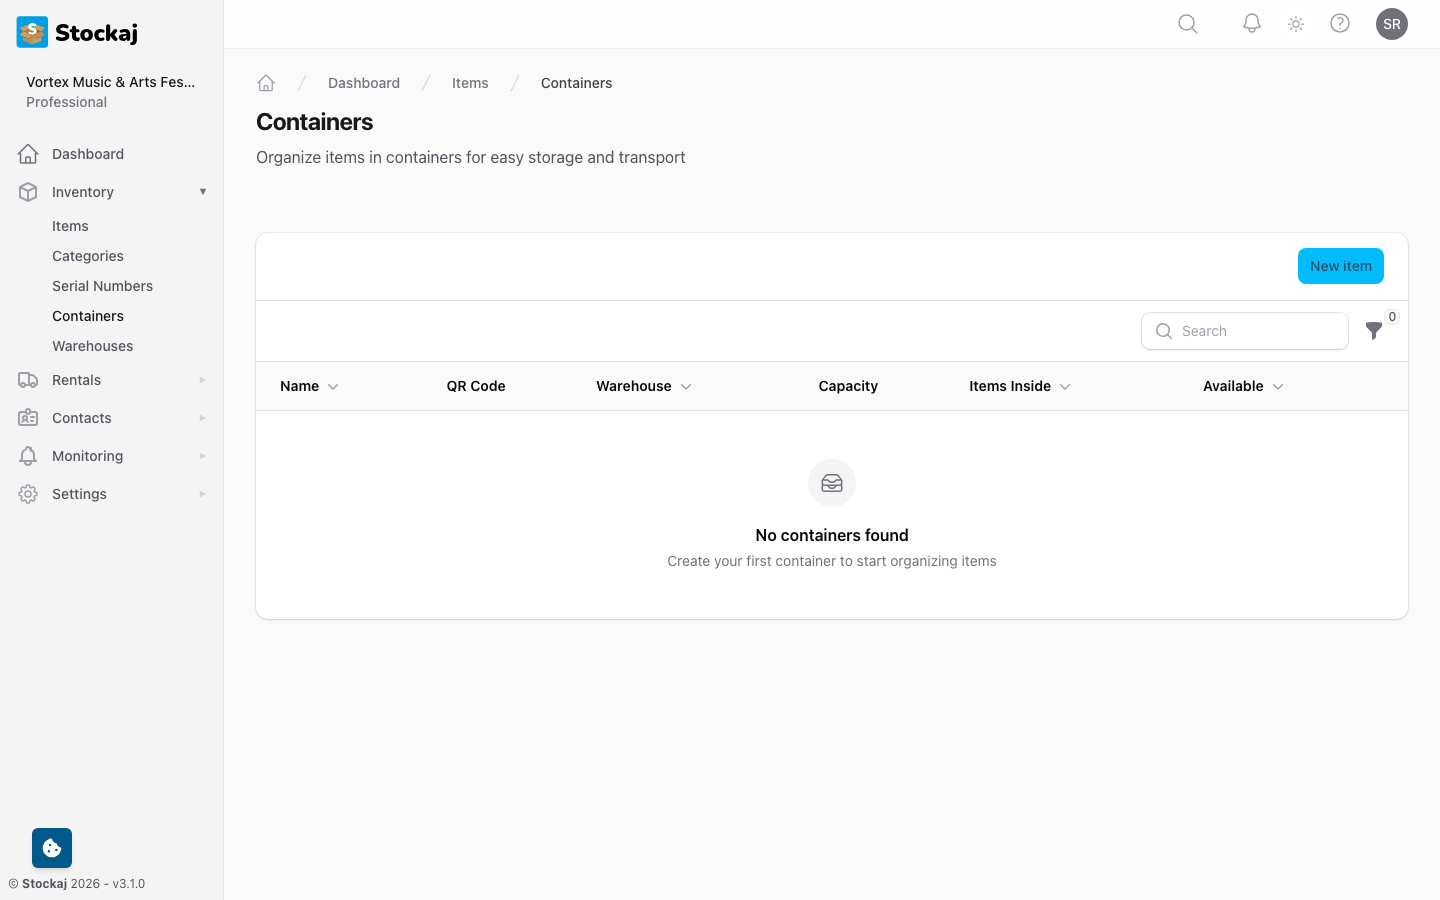Open the SR user avatar menu

[1392, 23]
